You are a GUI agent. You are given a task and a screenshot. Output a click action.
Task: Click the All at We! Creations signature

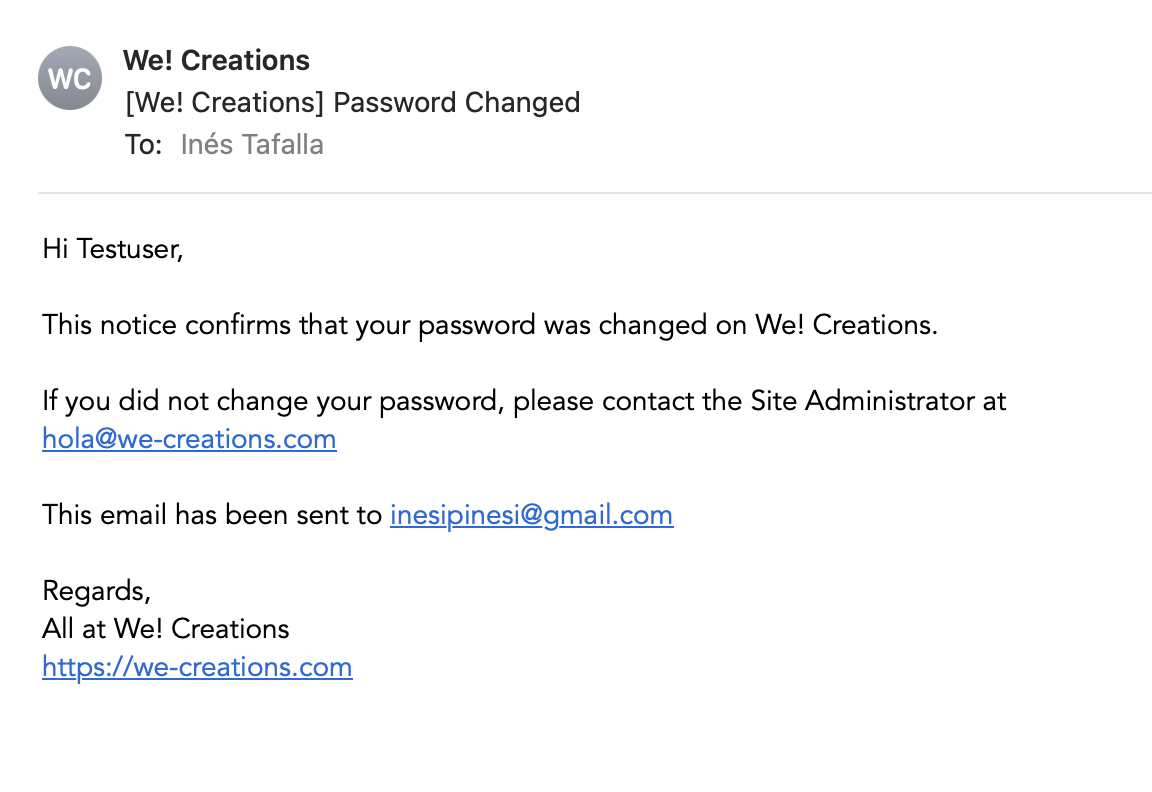point(165,629)
